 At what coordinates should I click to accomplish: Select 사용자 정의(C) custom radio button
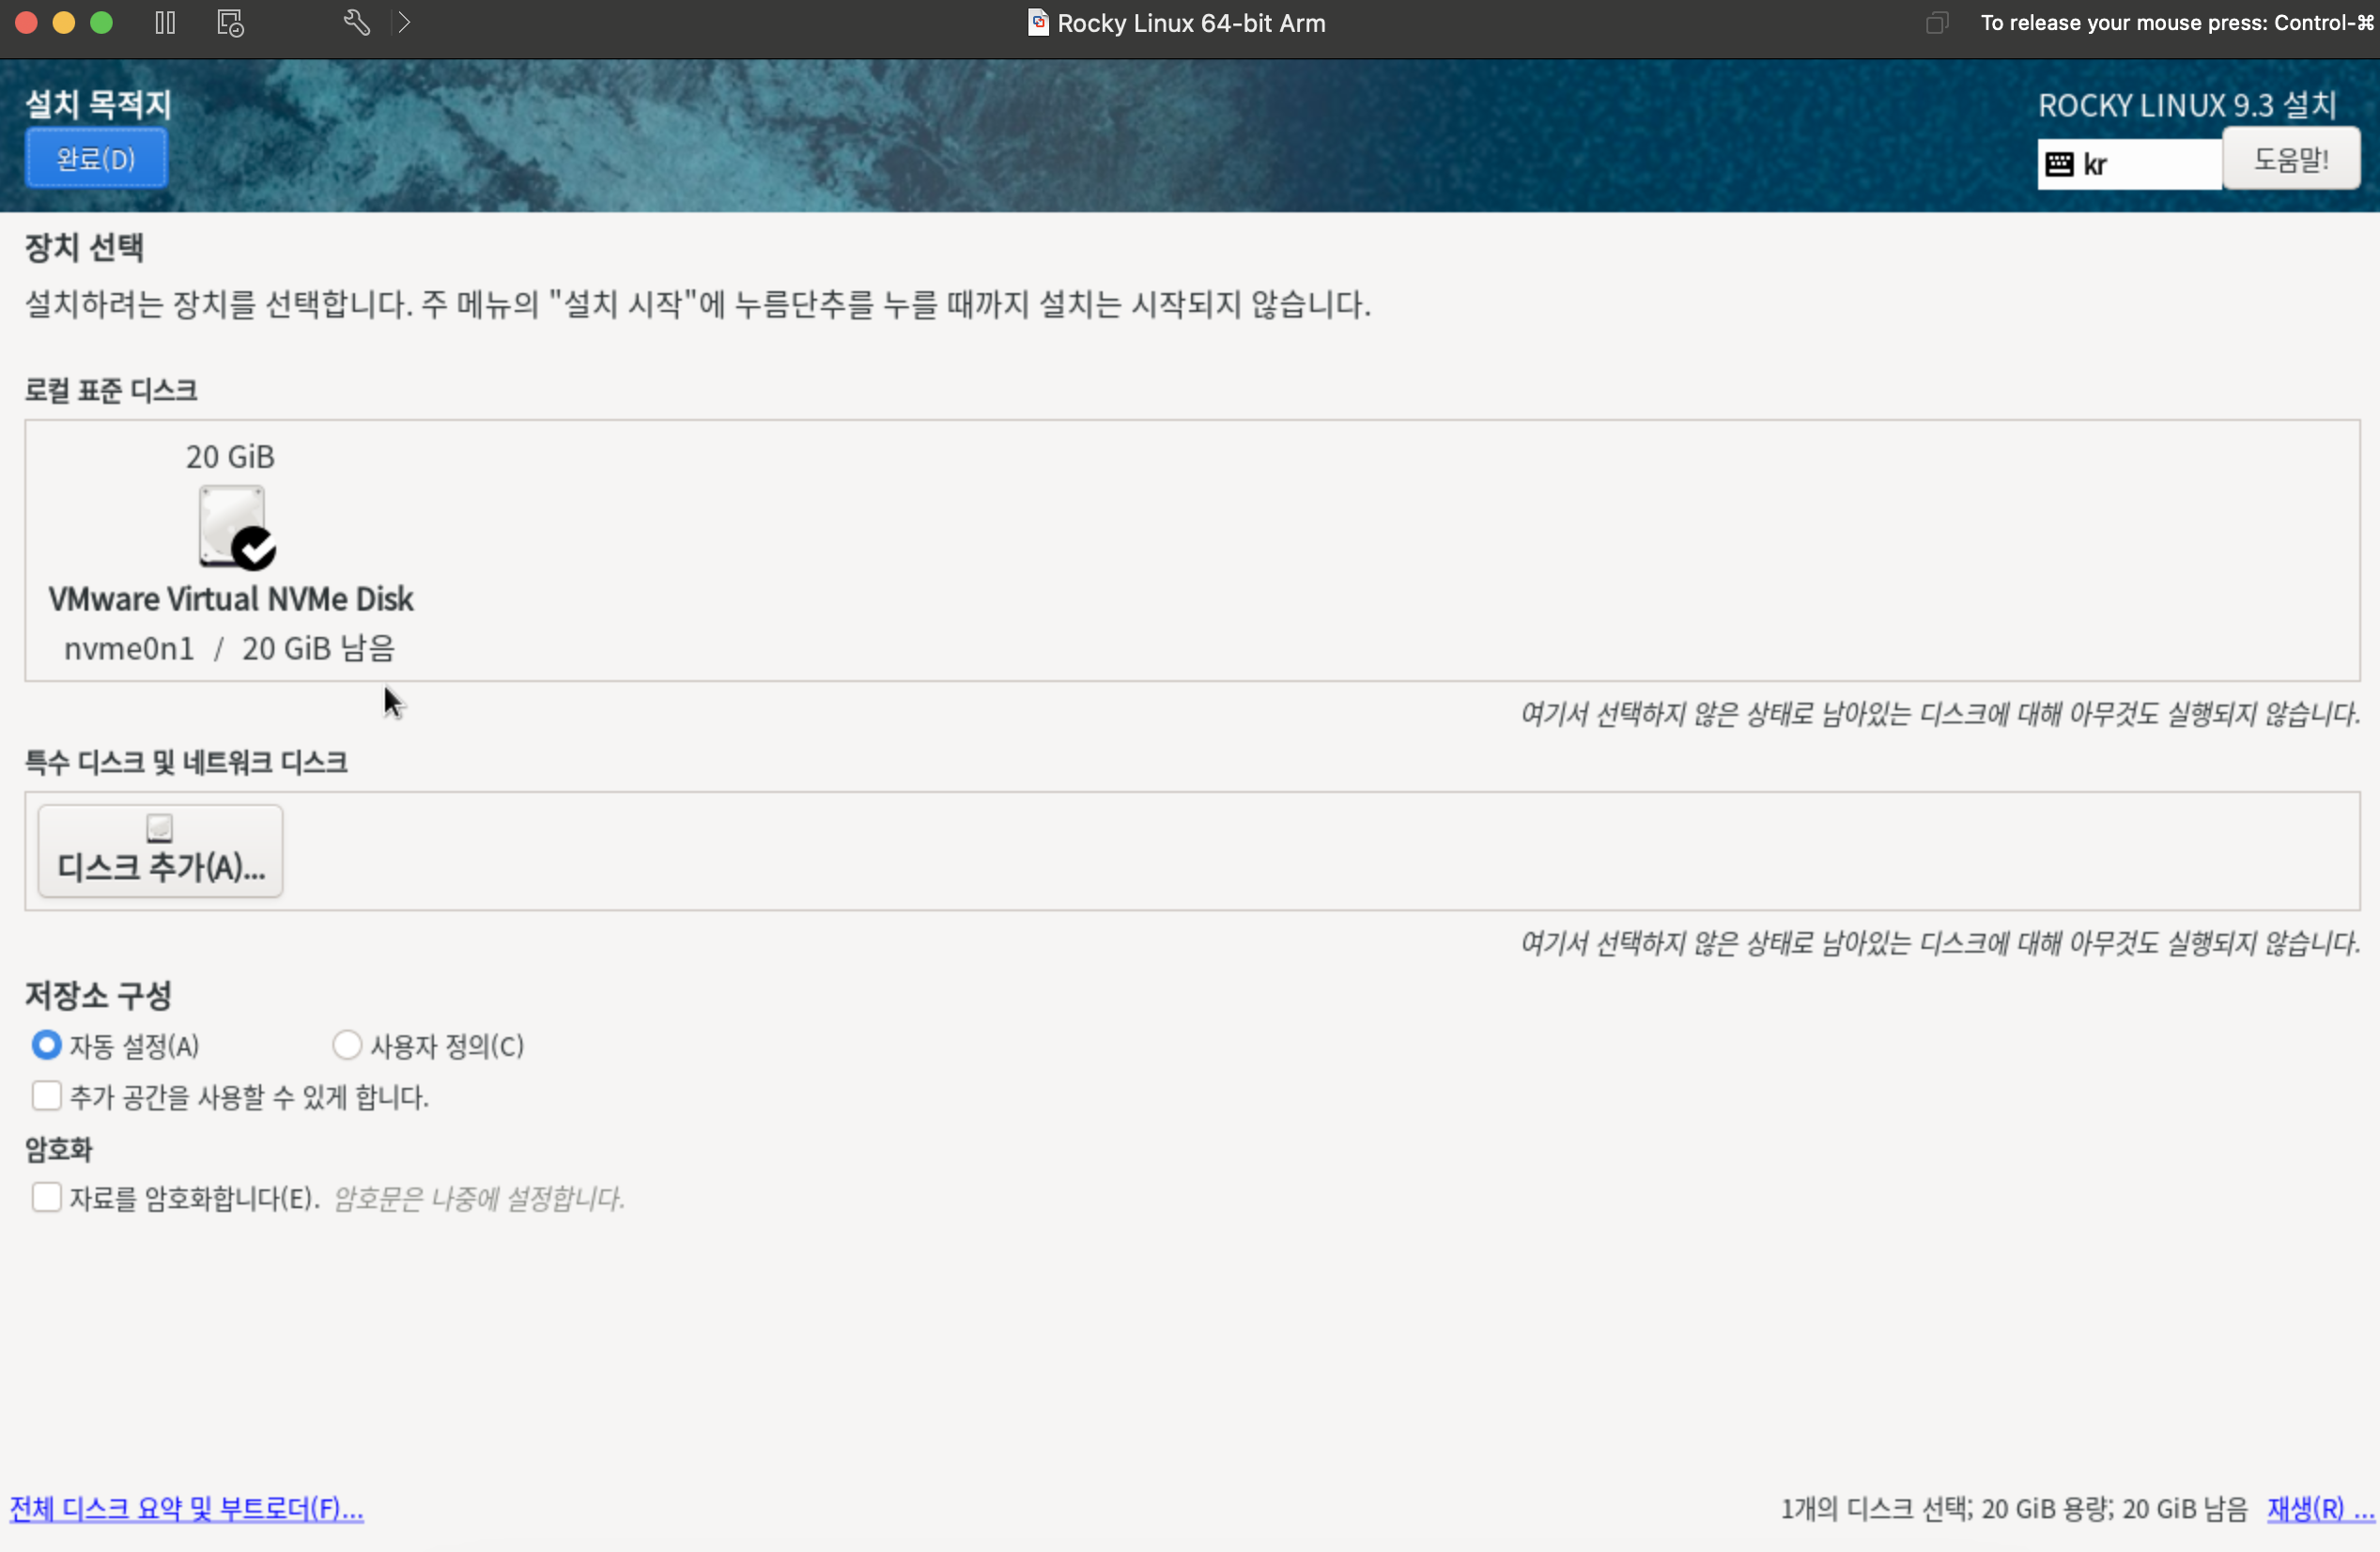[346, 1046]
